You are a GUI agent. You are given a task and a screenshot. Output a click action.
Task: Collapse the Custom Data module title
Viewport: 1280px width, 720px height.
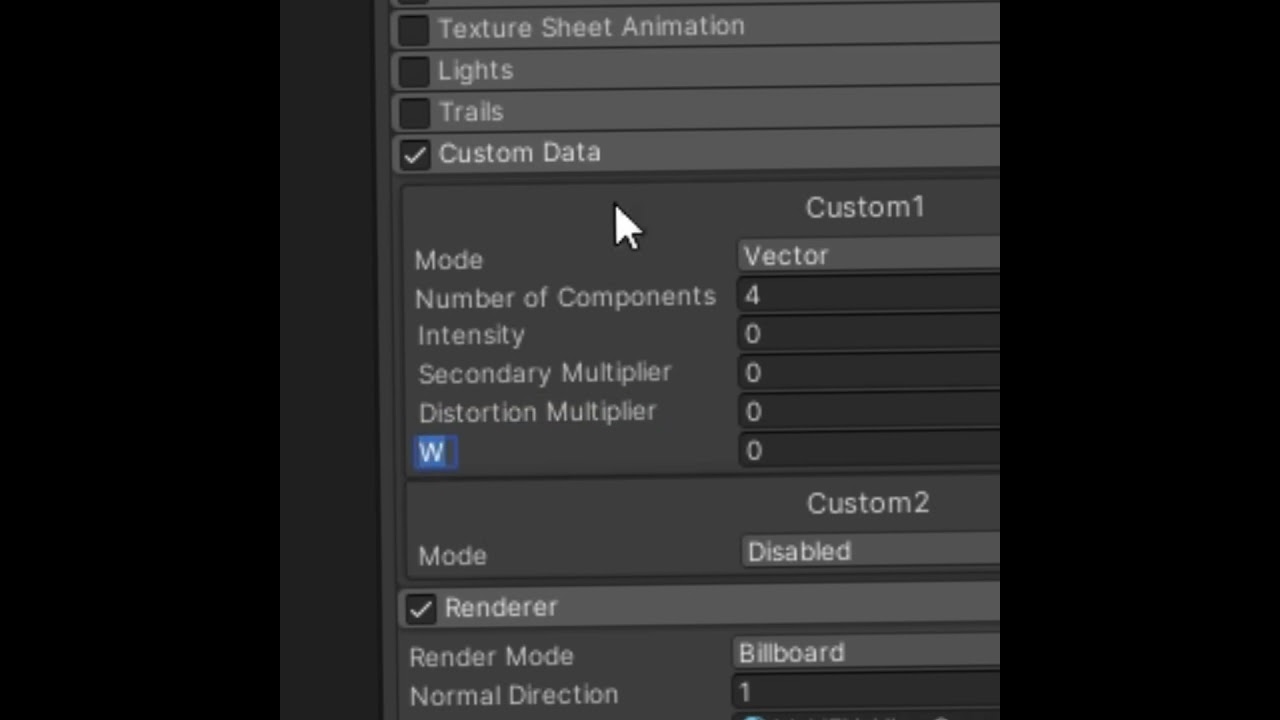519,153
